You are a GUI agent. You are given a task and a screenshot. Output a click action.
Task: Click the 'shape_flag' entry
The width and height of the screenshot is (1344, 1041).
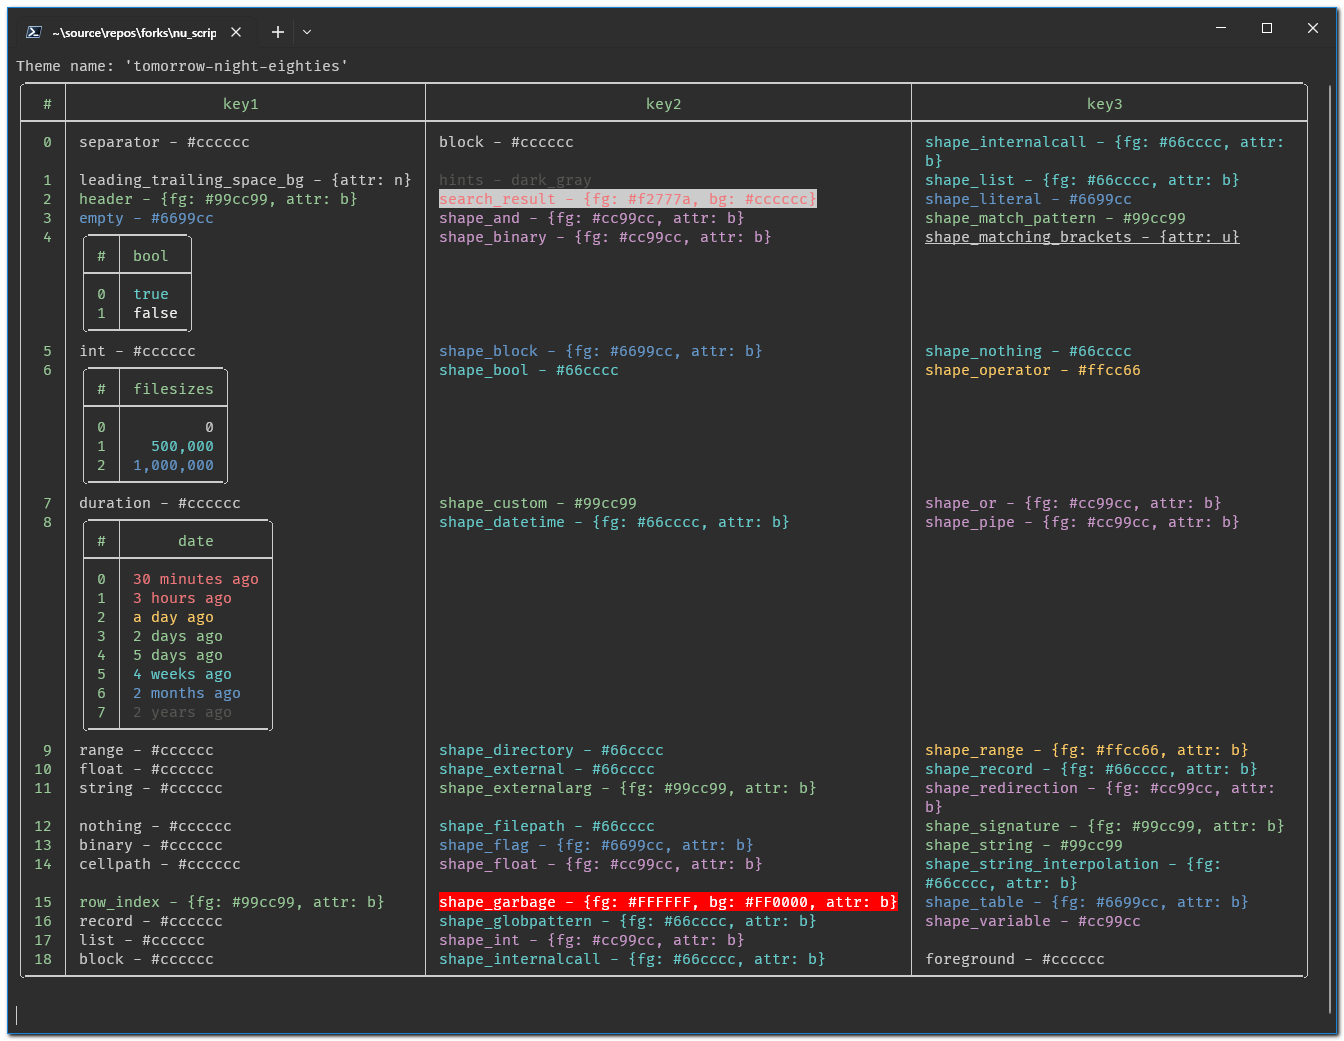tap(597, 845)
